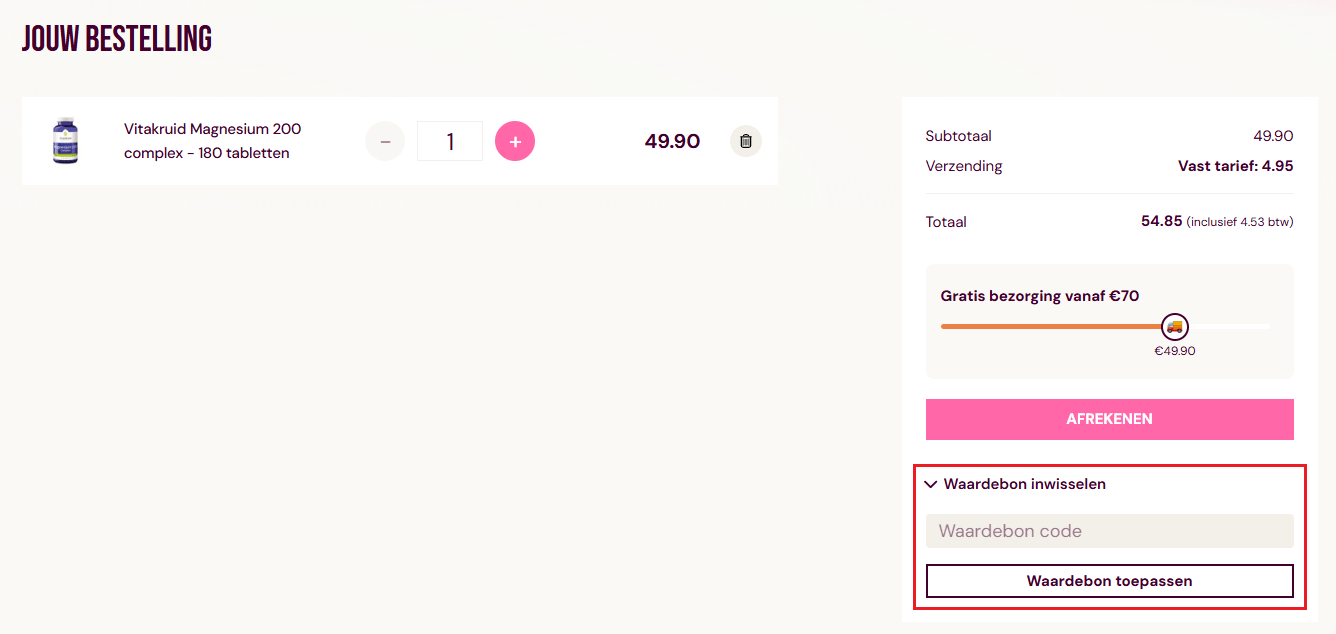The height and width of the screenshot is (634, 1336).
Task: Collapse the Waardebon inwisselen section label
Action: click(x=1024, y=484)
